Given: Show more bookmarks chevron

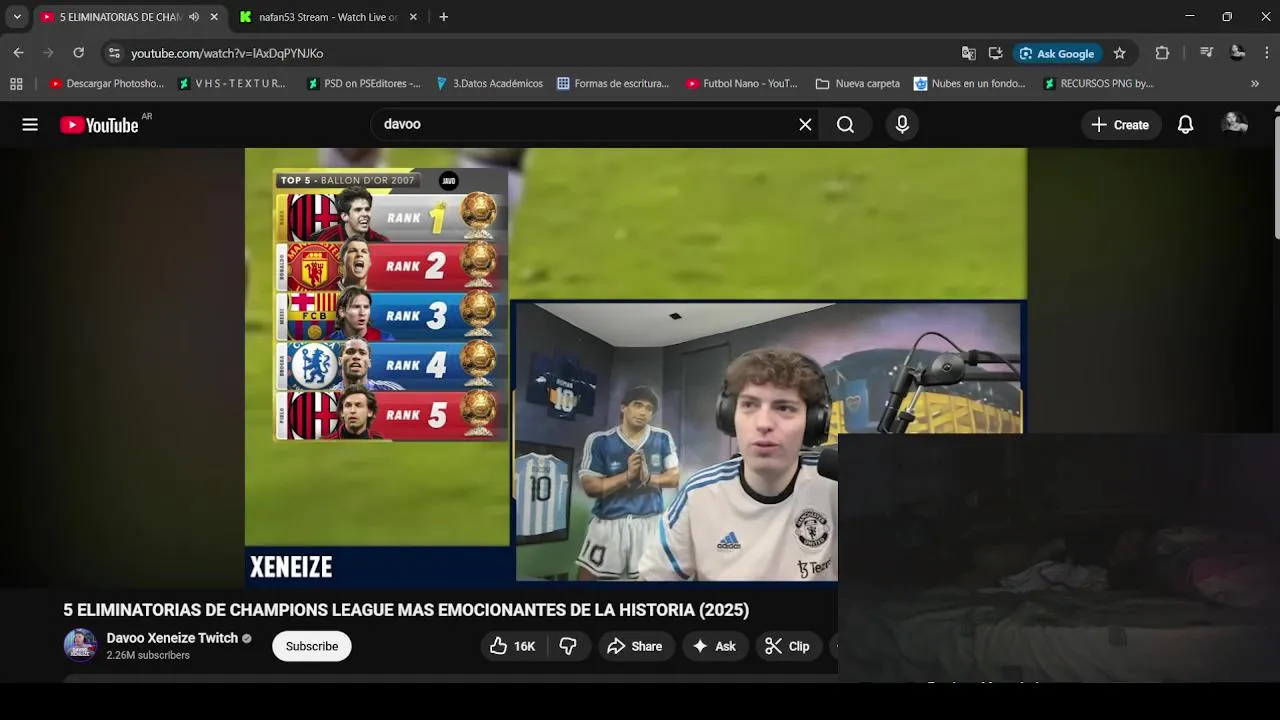Looking at the screenshot, I should [x=1255, y=84].
